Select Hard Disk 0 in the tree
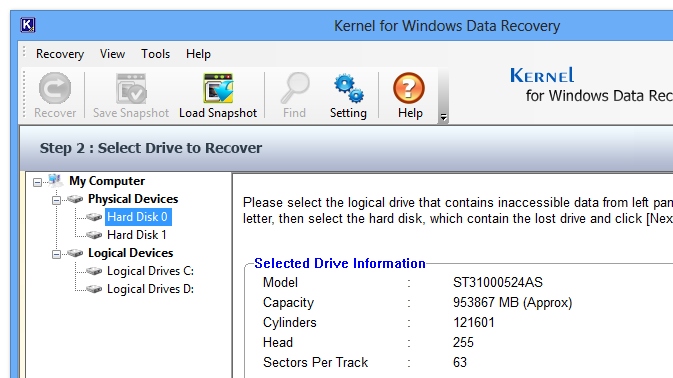673x378 pixels. (x=138, y=217)
